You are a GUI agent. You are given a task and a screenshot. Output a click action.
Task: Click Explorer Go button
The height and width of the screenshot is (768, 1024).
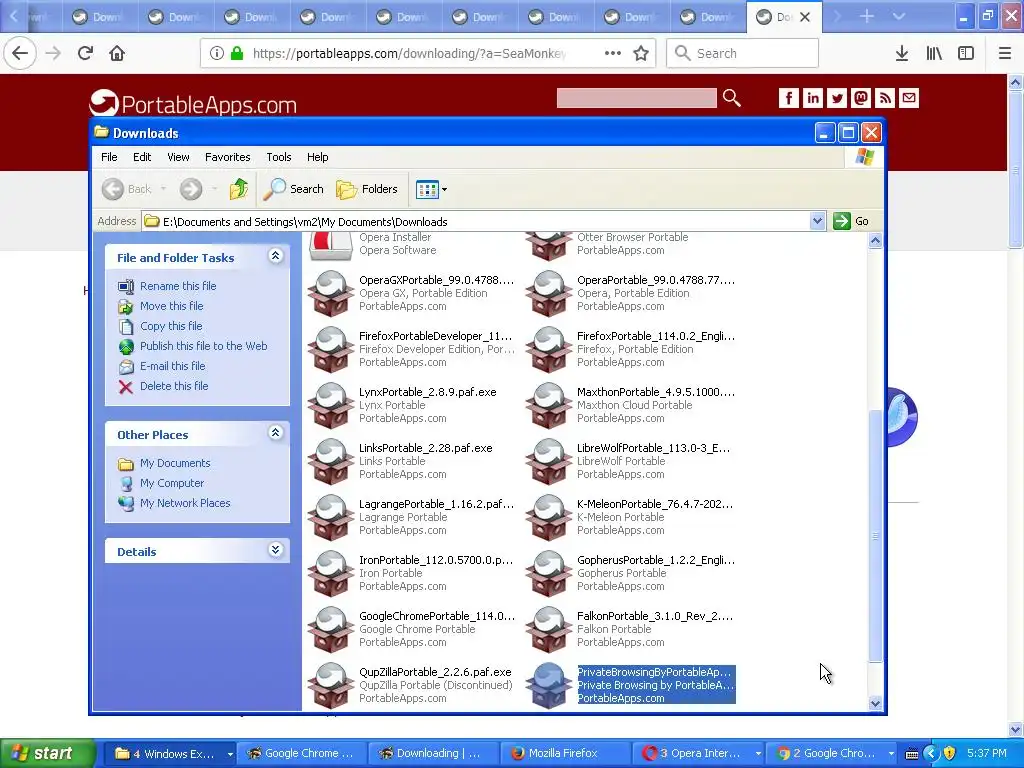click(852, 221)
